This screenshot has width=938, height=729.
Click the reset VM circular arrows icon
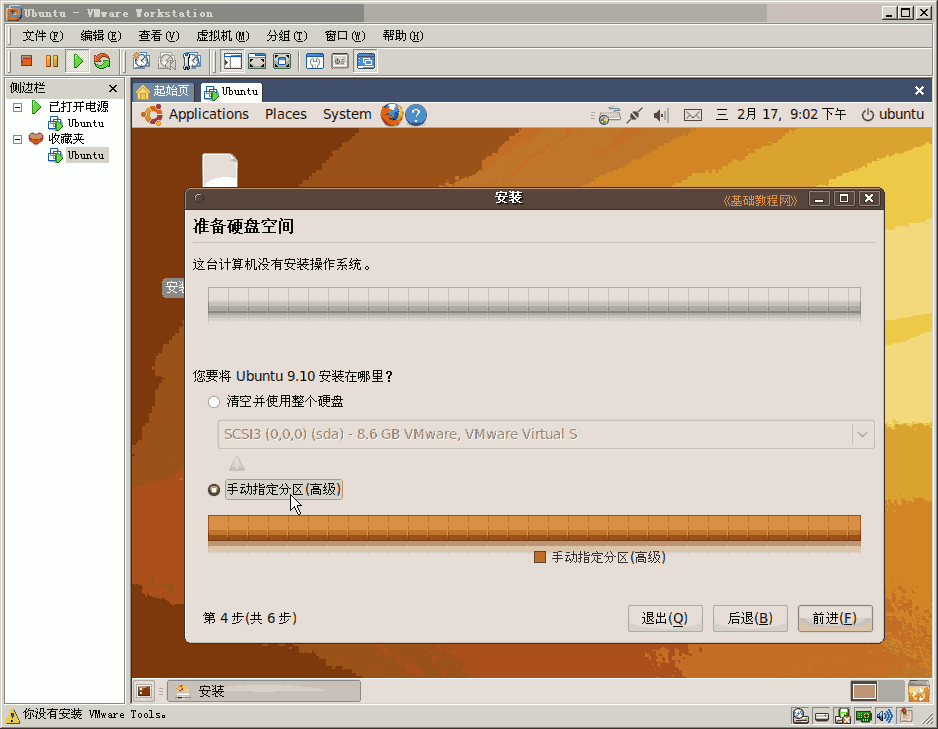pyautogui.click(x=102, y=61)
